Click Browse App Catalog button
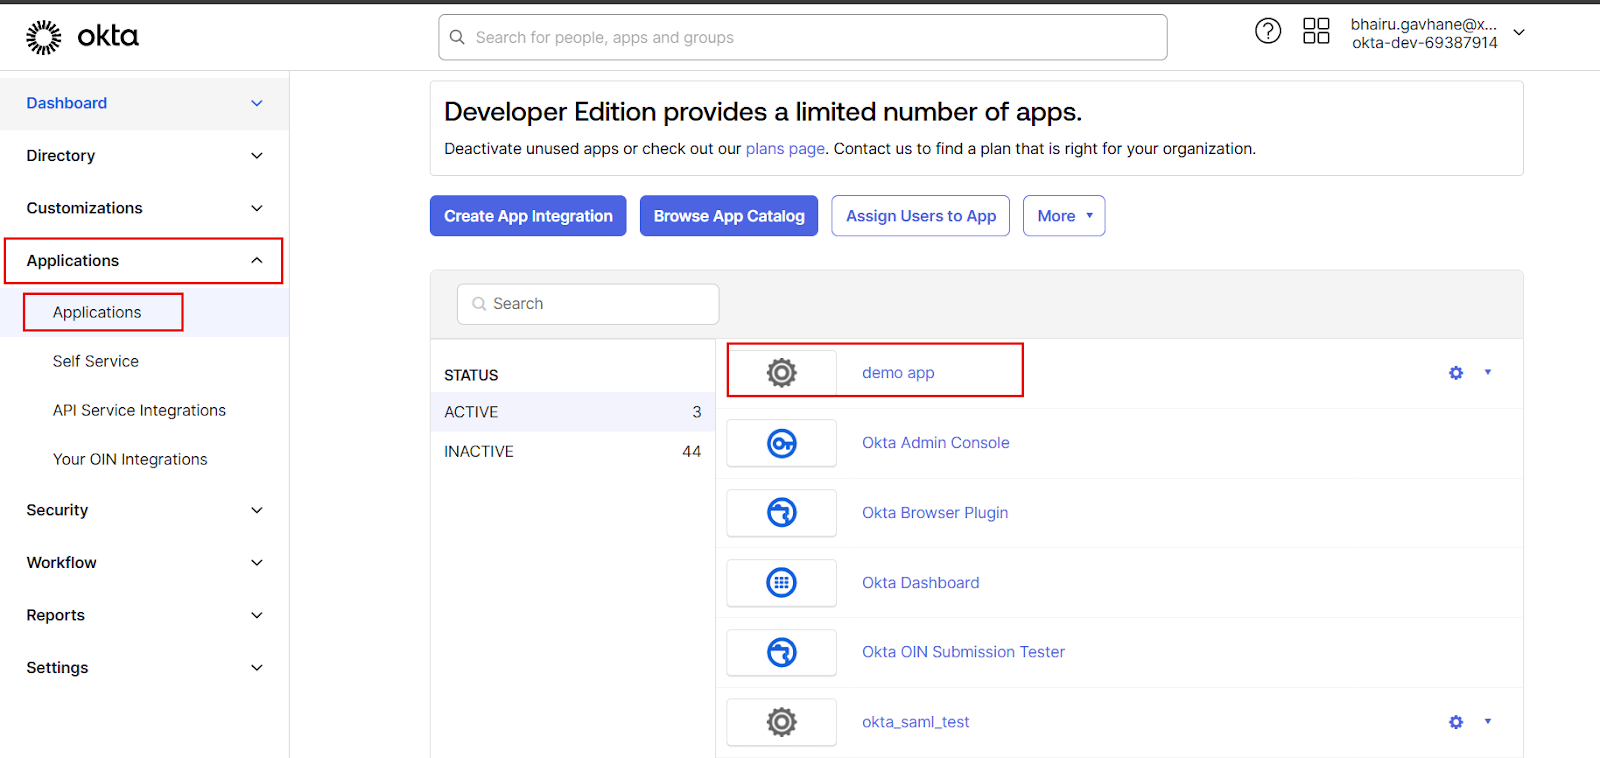Image resolution: width=1600 pixels, height=758 pixels. point(729,216)
